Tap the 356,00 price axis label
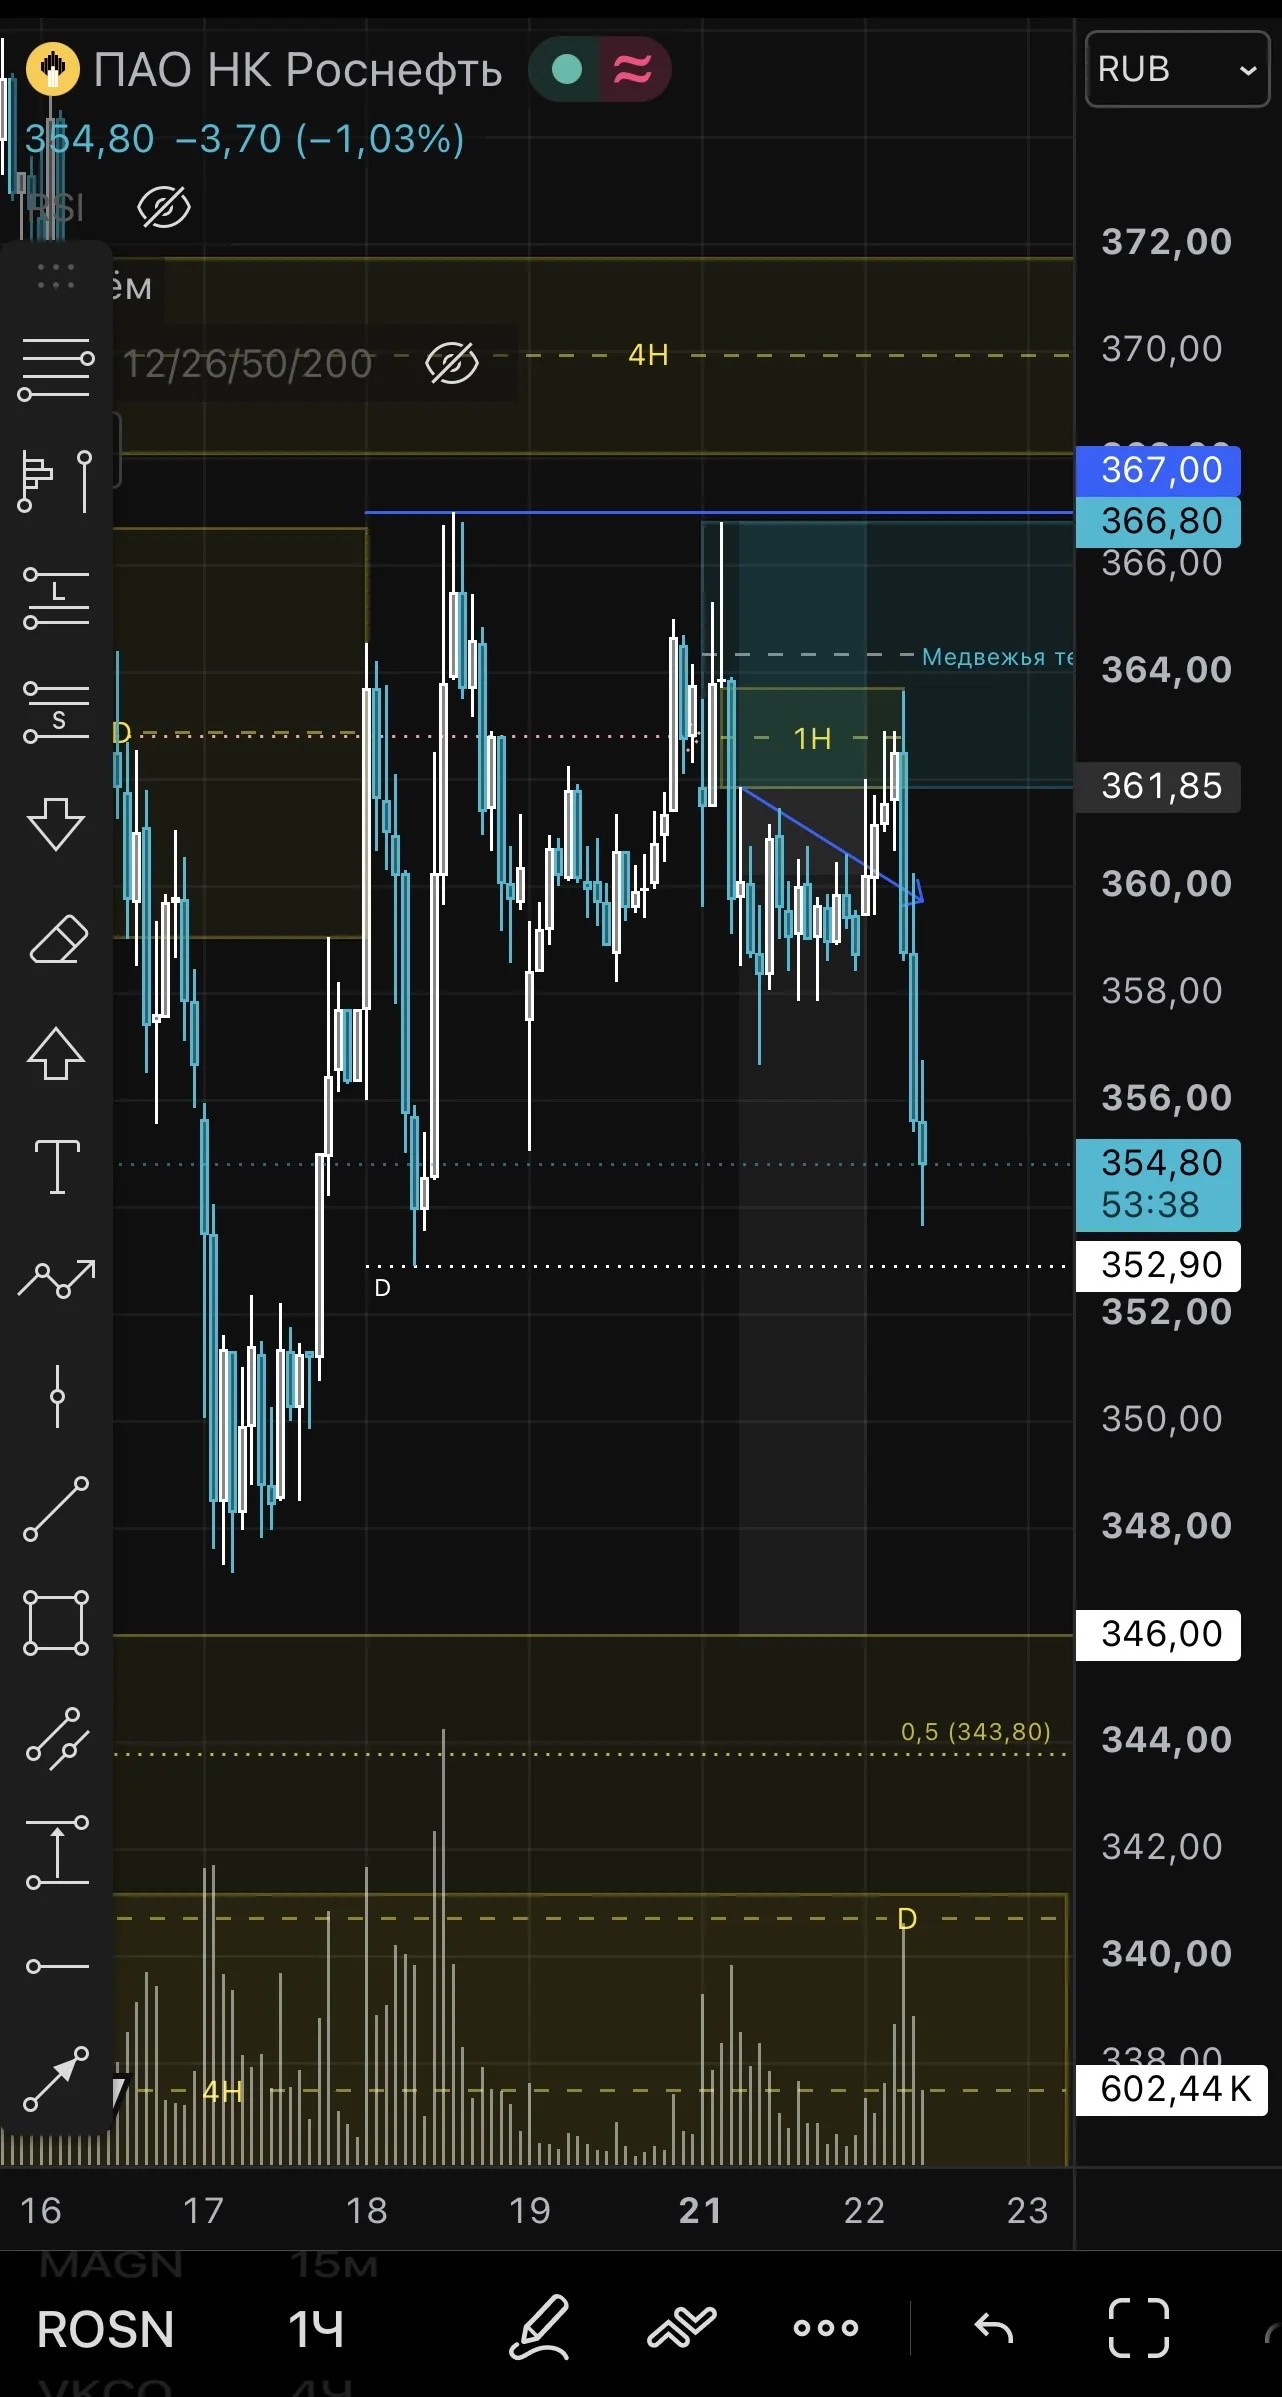 (x=1166, y=1098)
